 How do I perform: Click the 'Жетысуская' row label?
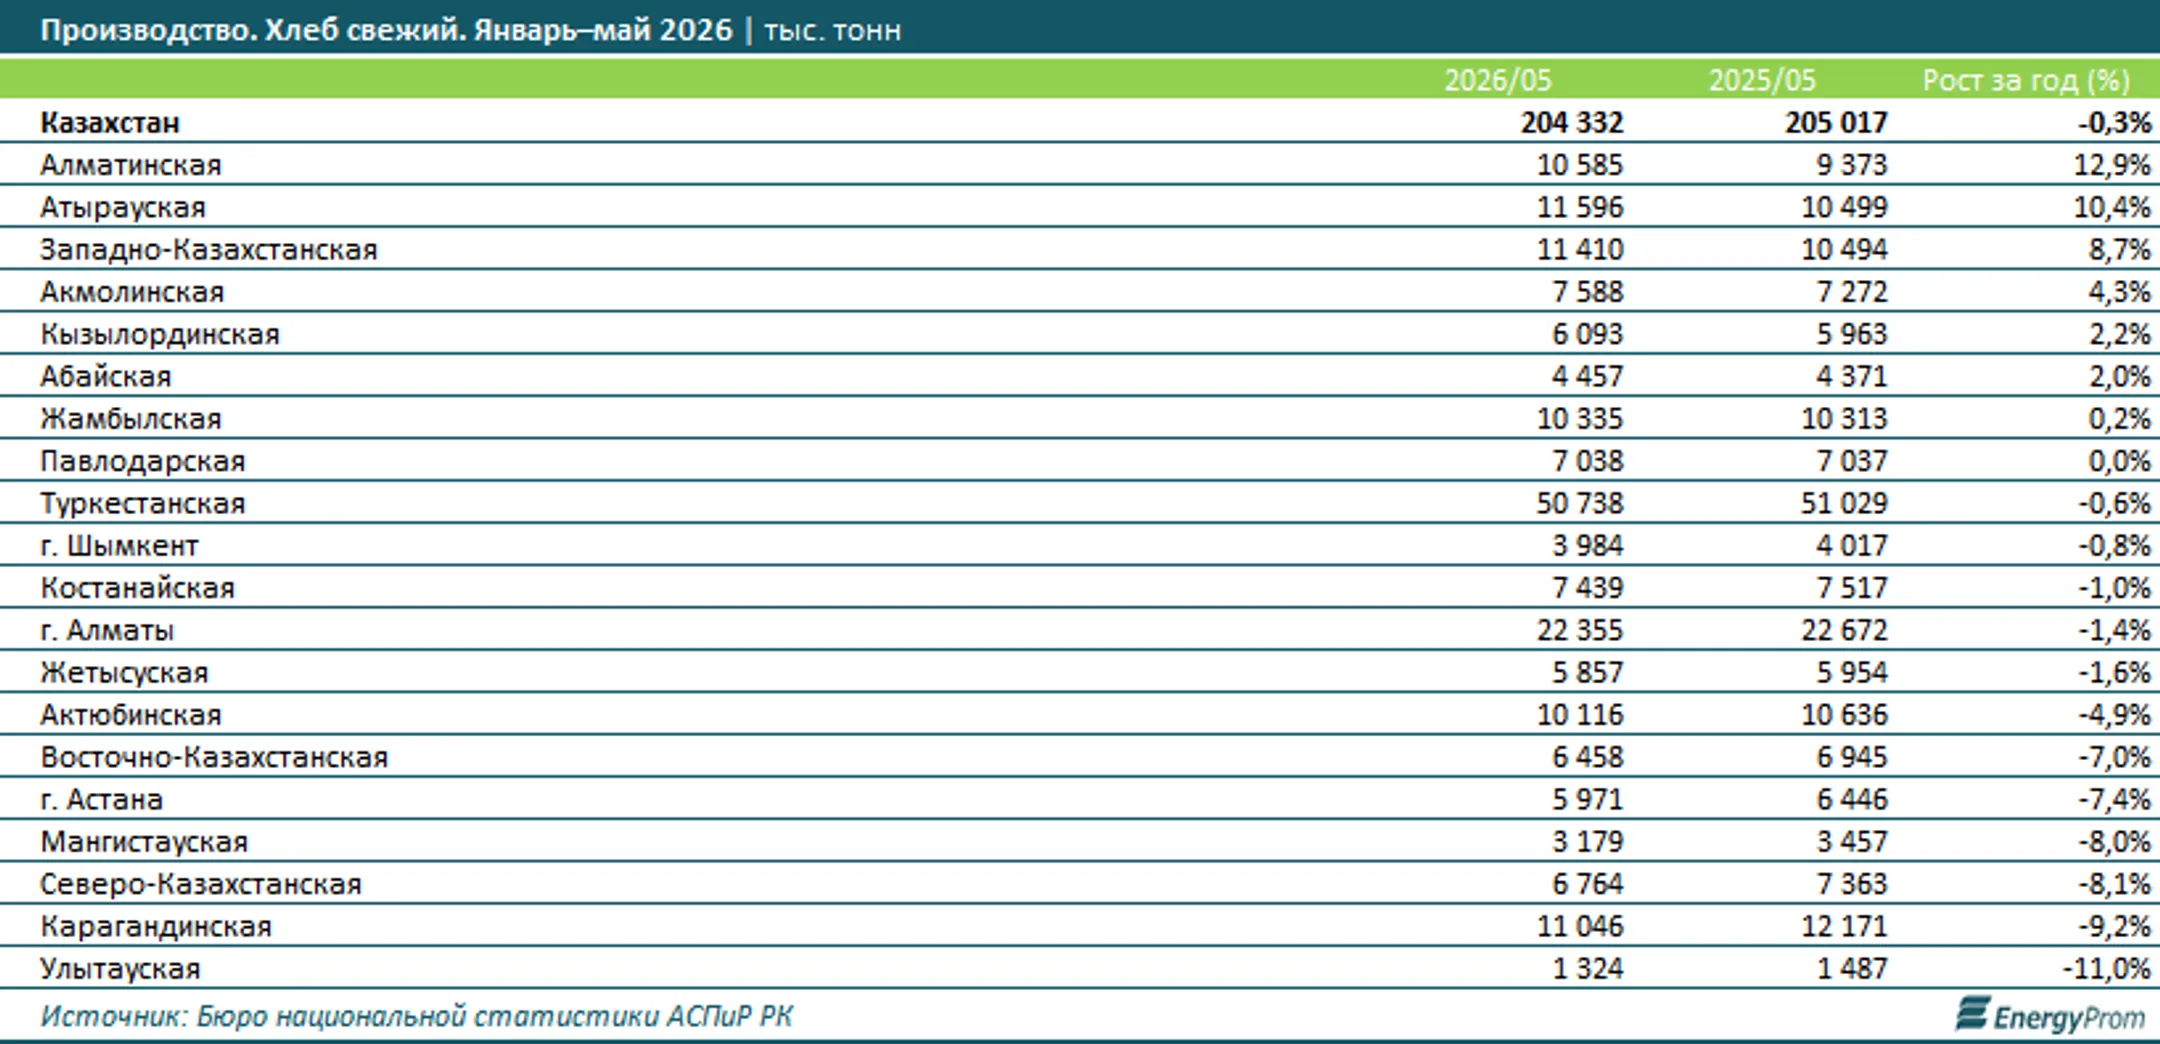coord(125,673)
